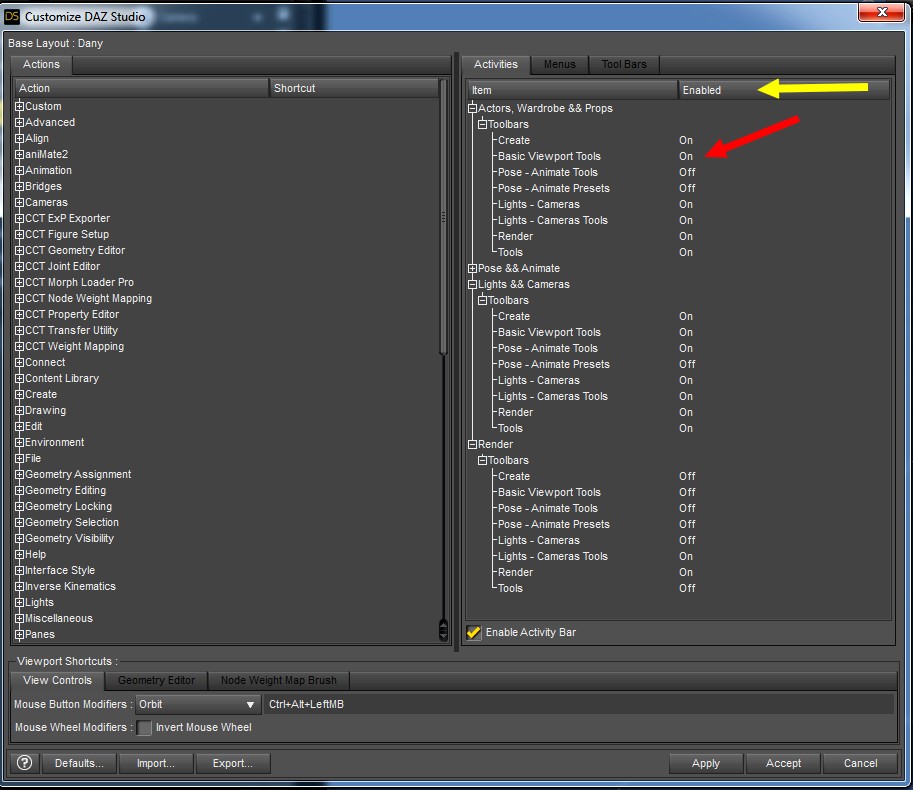Expand the Panes action group
The image size is (913, 790).
point(19,635)
